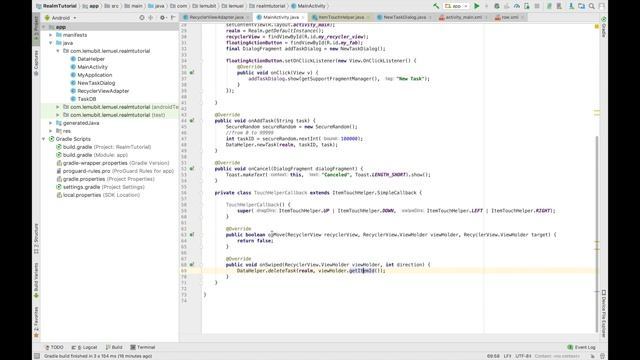Click the override gutter icon beside onMove

click(x=192, y=235)
